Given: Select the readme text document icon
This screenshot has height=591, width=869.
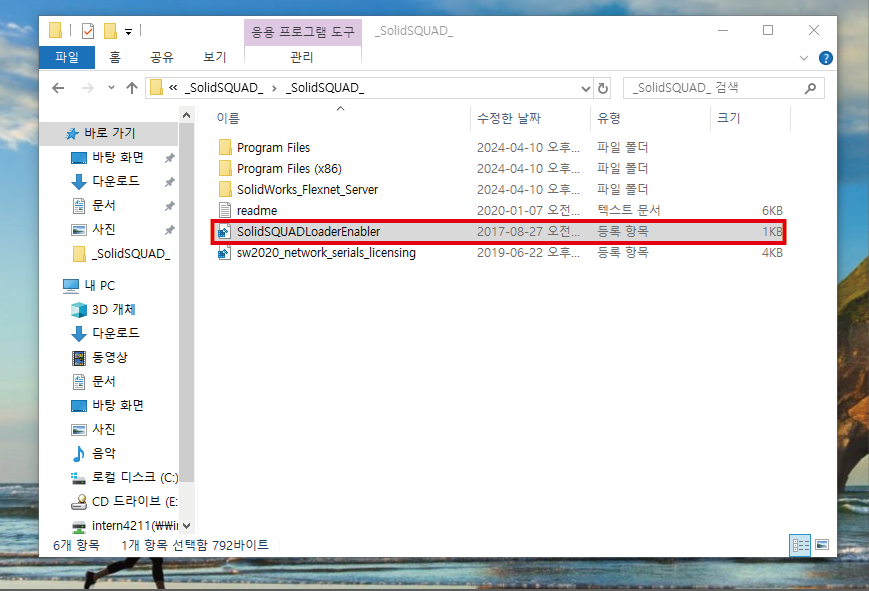Looking at the screenshot, I should (225, 211).
